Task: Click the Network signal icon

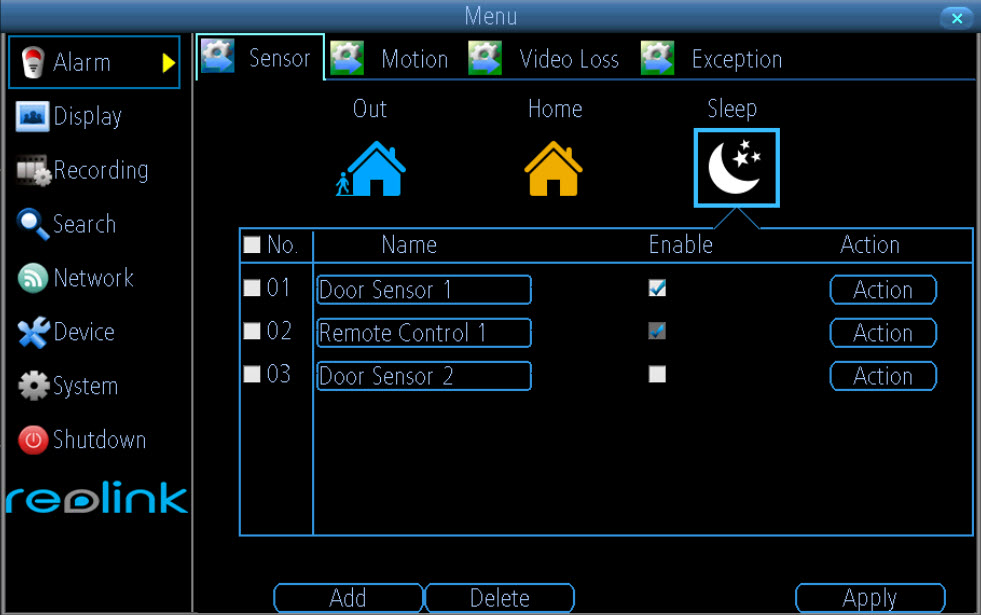Action: click(x=33, y=278)
